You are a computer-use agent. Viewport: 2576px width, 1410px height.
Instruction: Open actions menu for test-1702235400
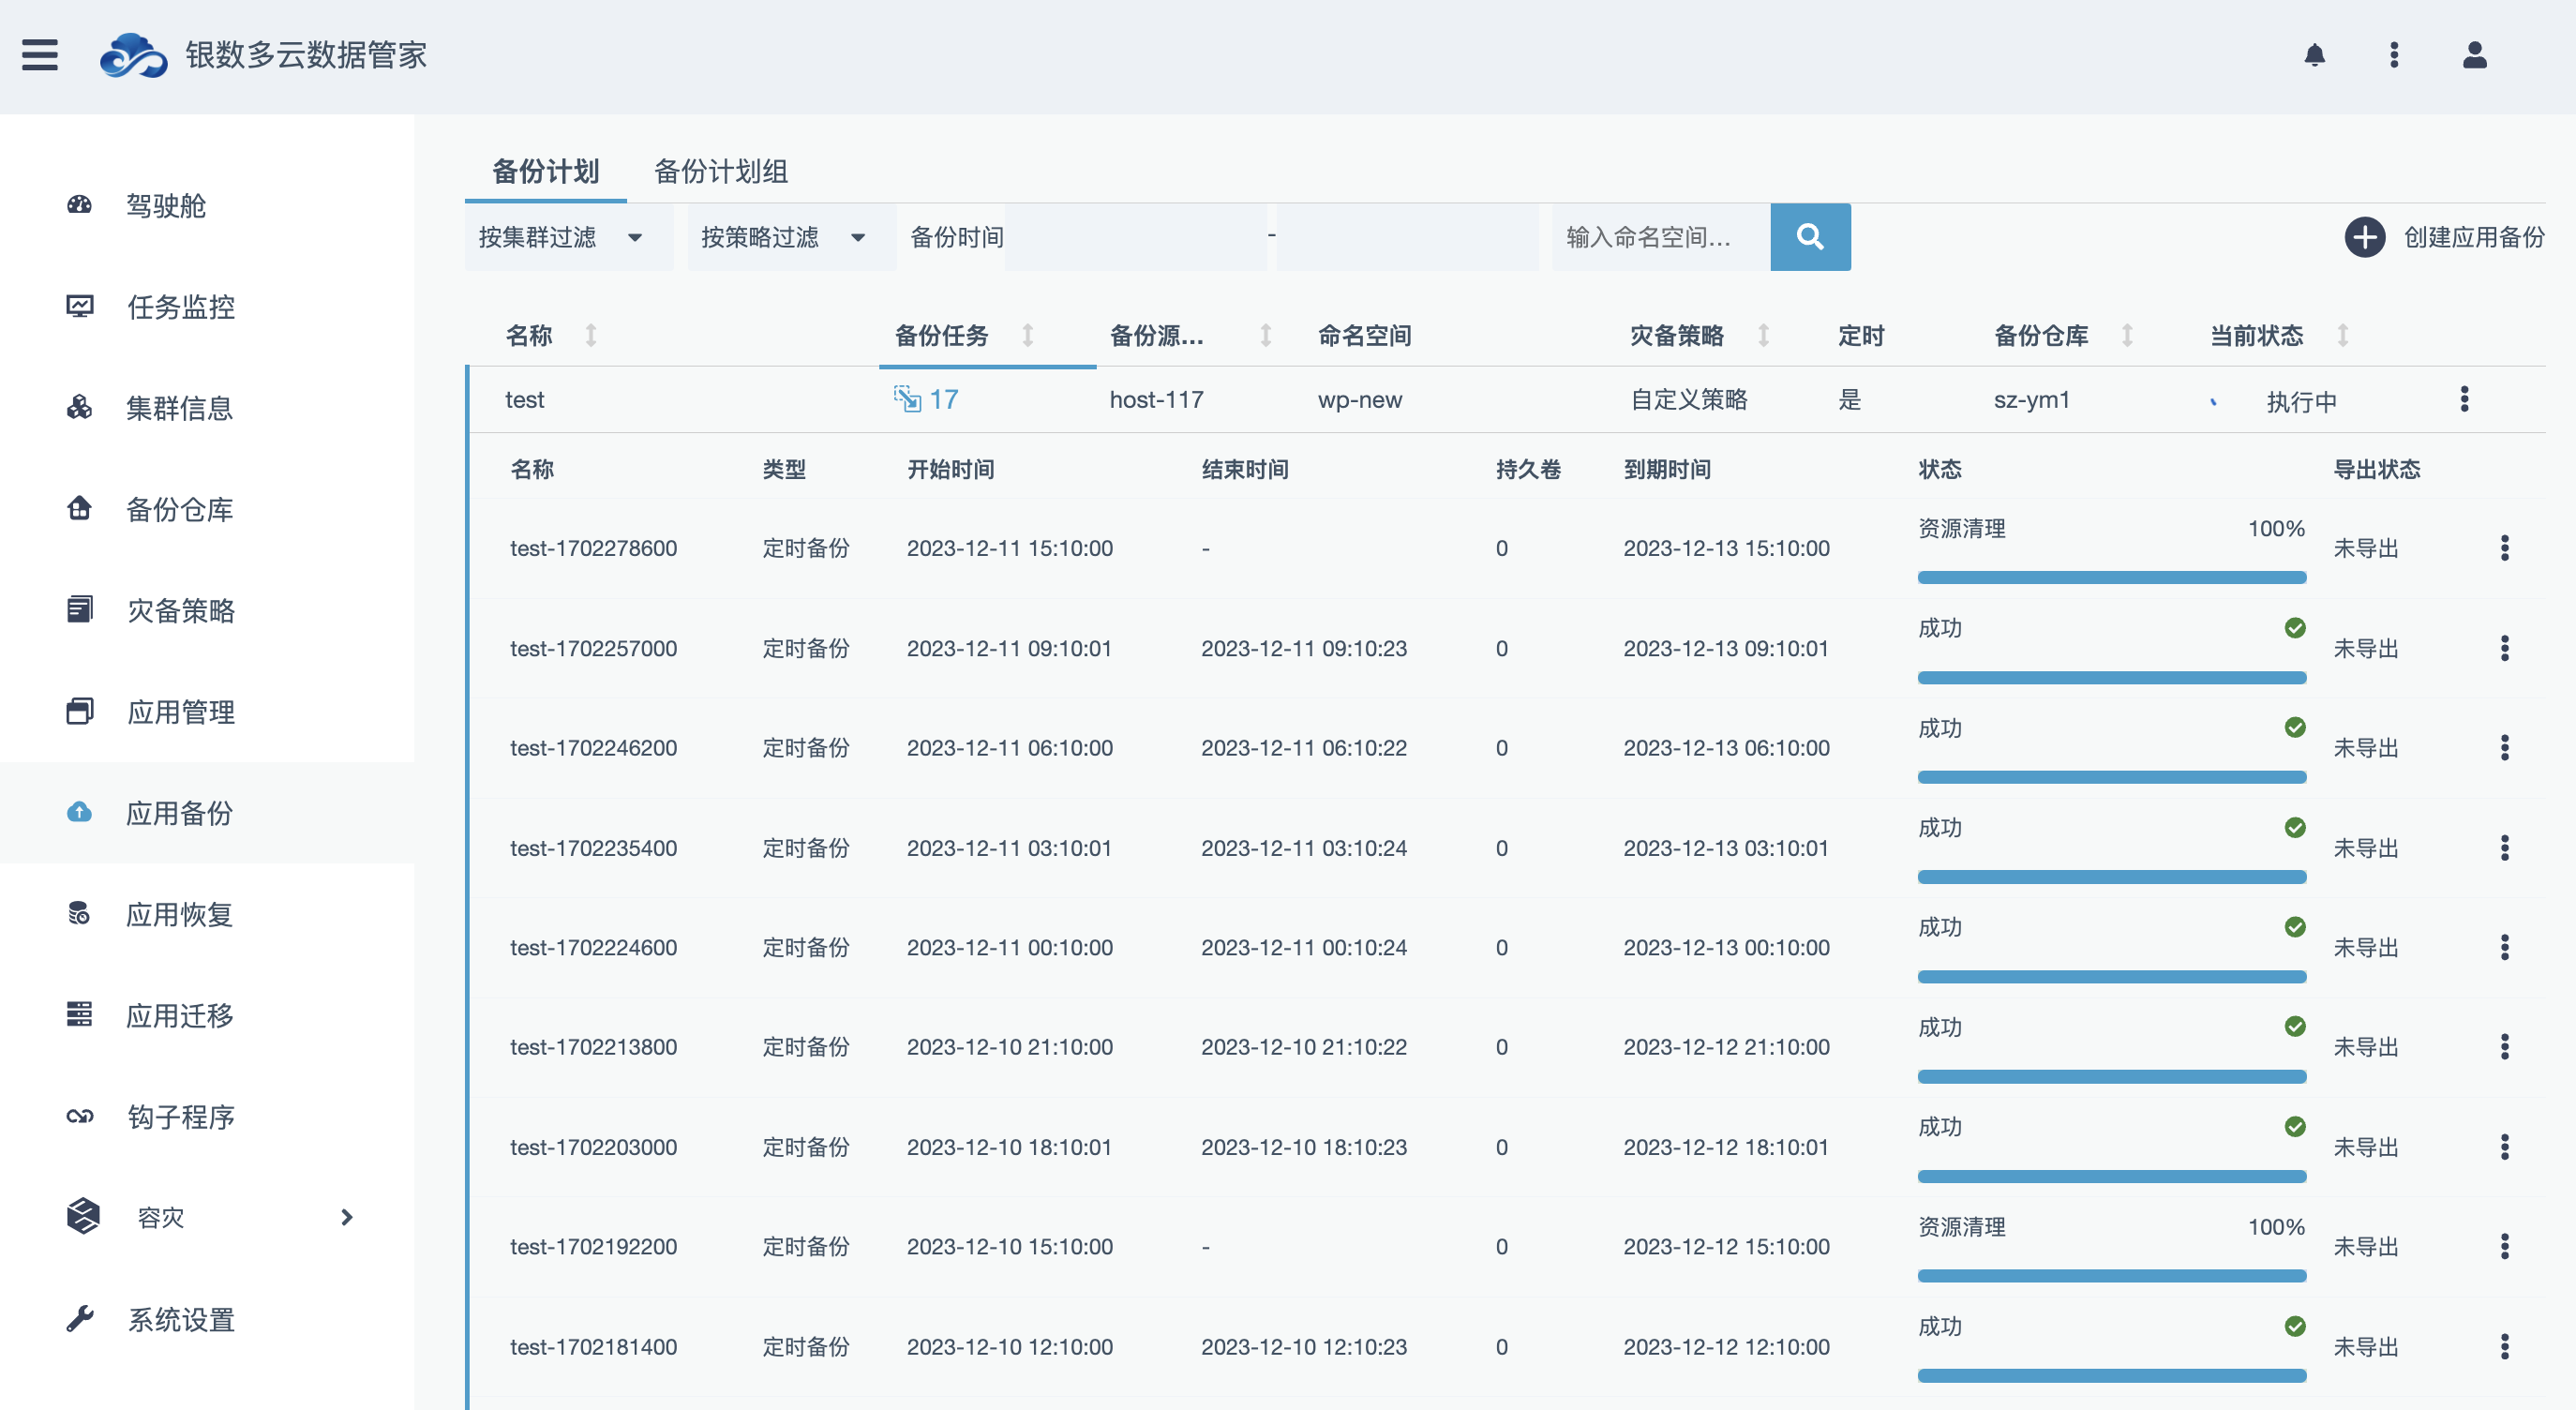click(2504, 848)
